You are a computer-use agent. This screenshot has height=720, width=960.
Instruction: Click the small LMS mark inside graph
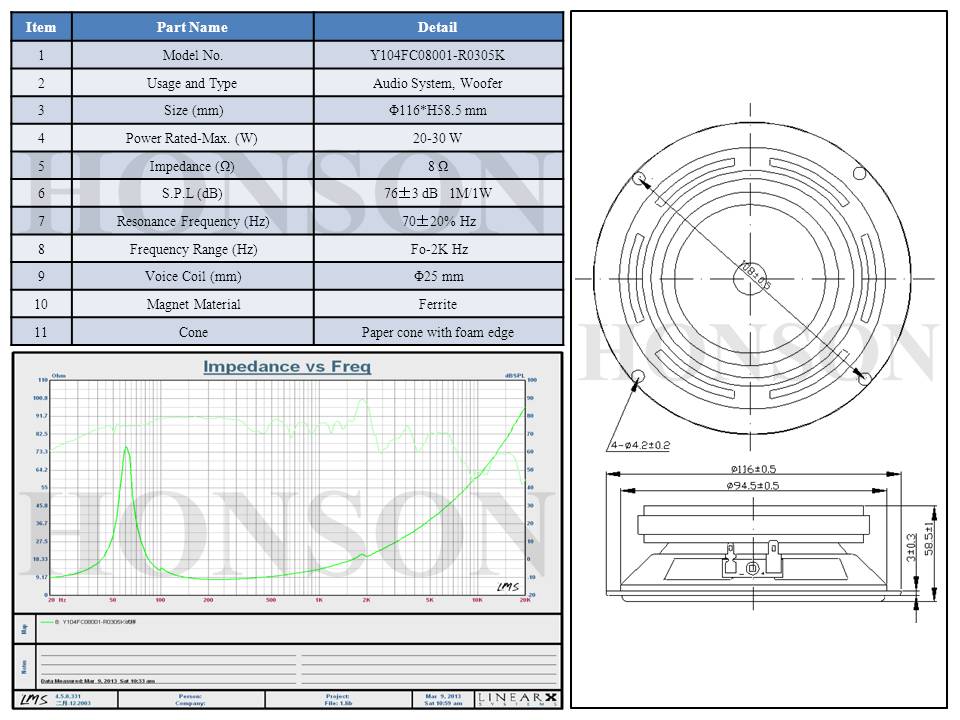click(507, 586)
